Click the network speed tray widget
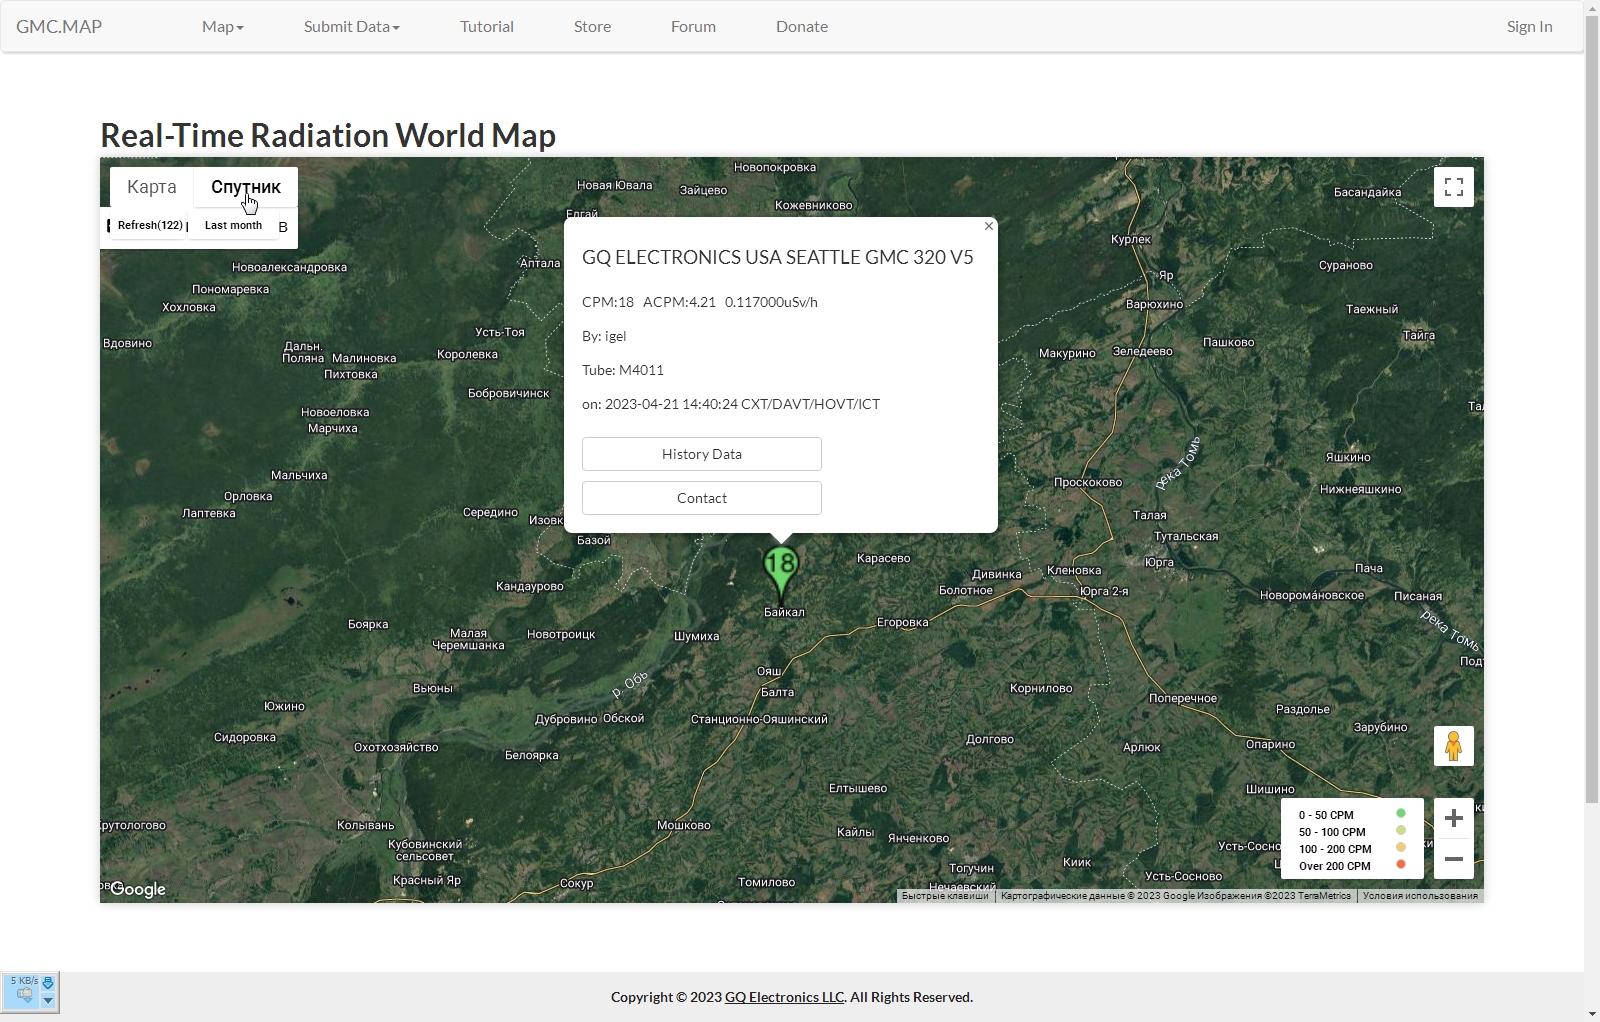The width and height of the screenshot is (1600, 1022). point(30,992)
